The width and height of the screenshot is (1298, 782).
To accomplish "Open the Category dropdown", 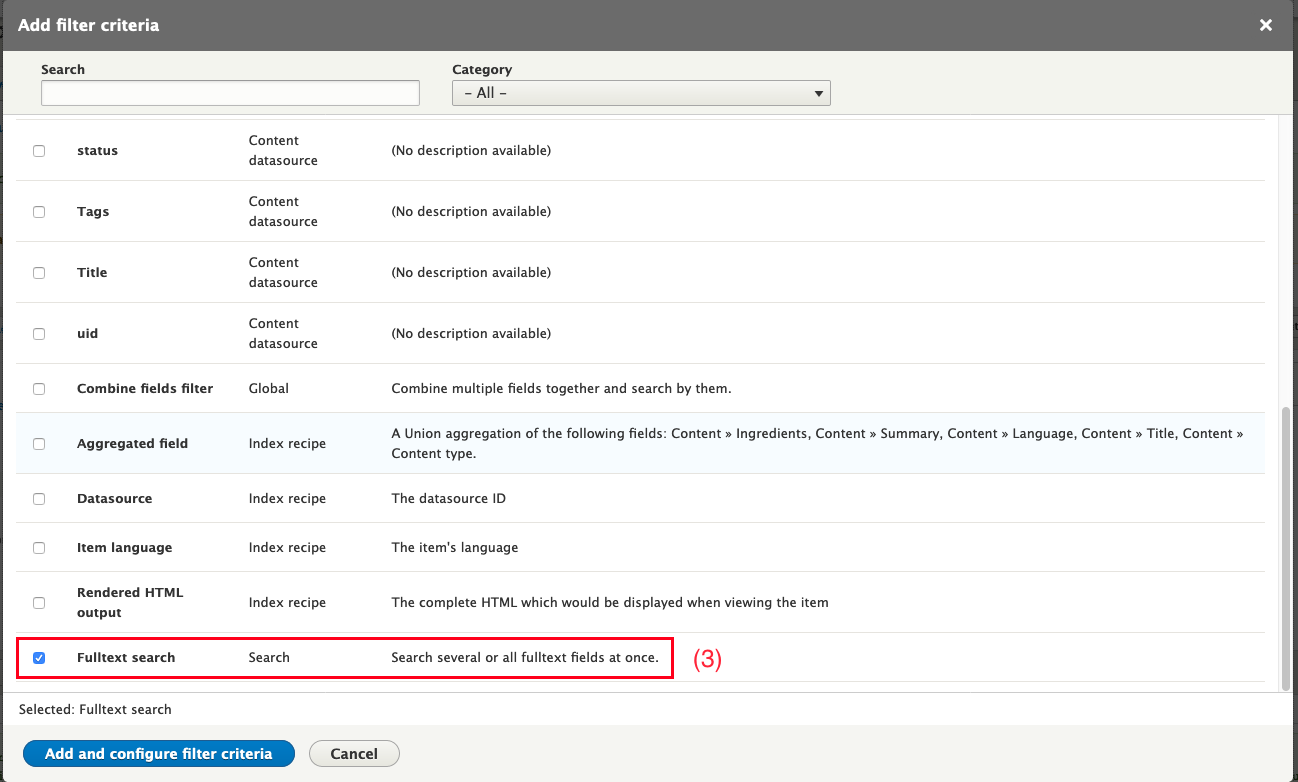I will (x=641, y=93).
